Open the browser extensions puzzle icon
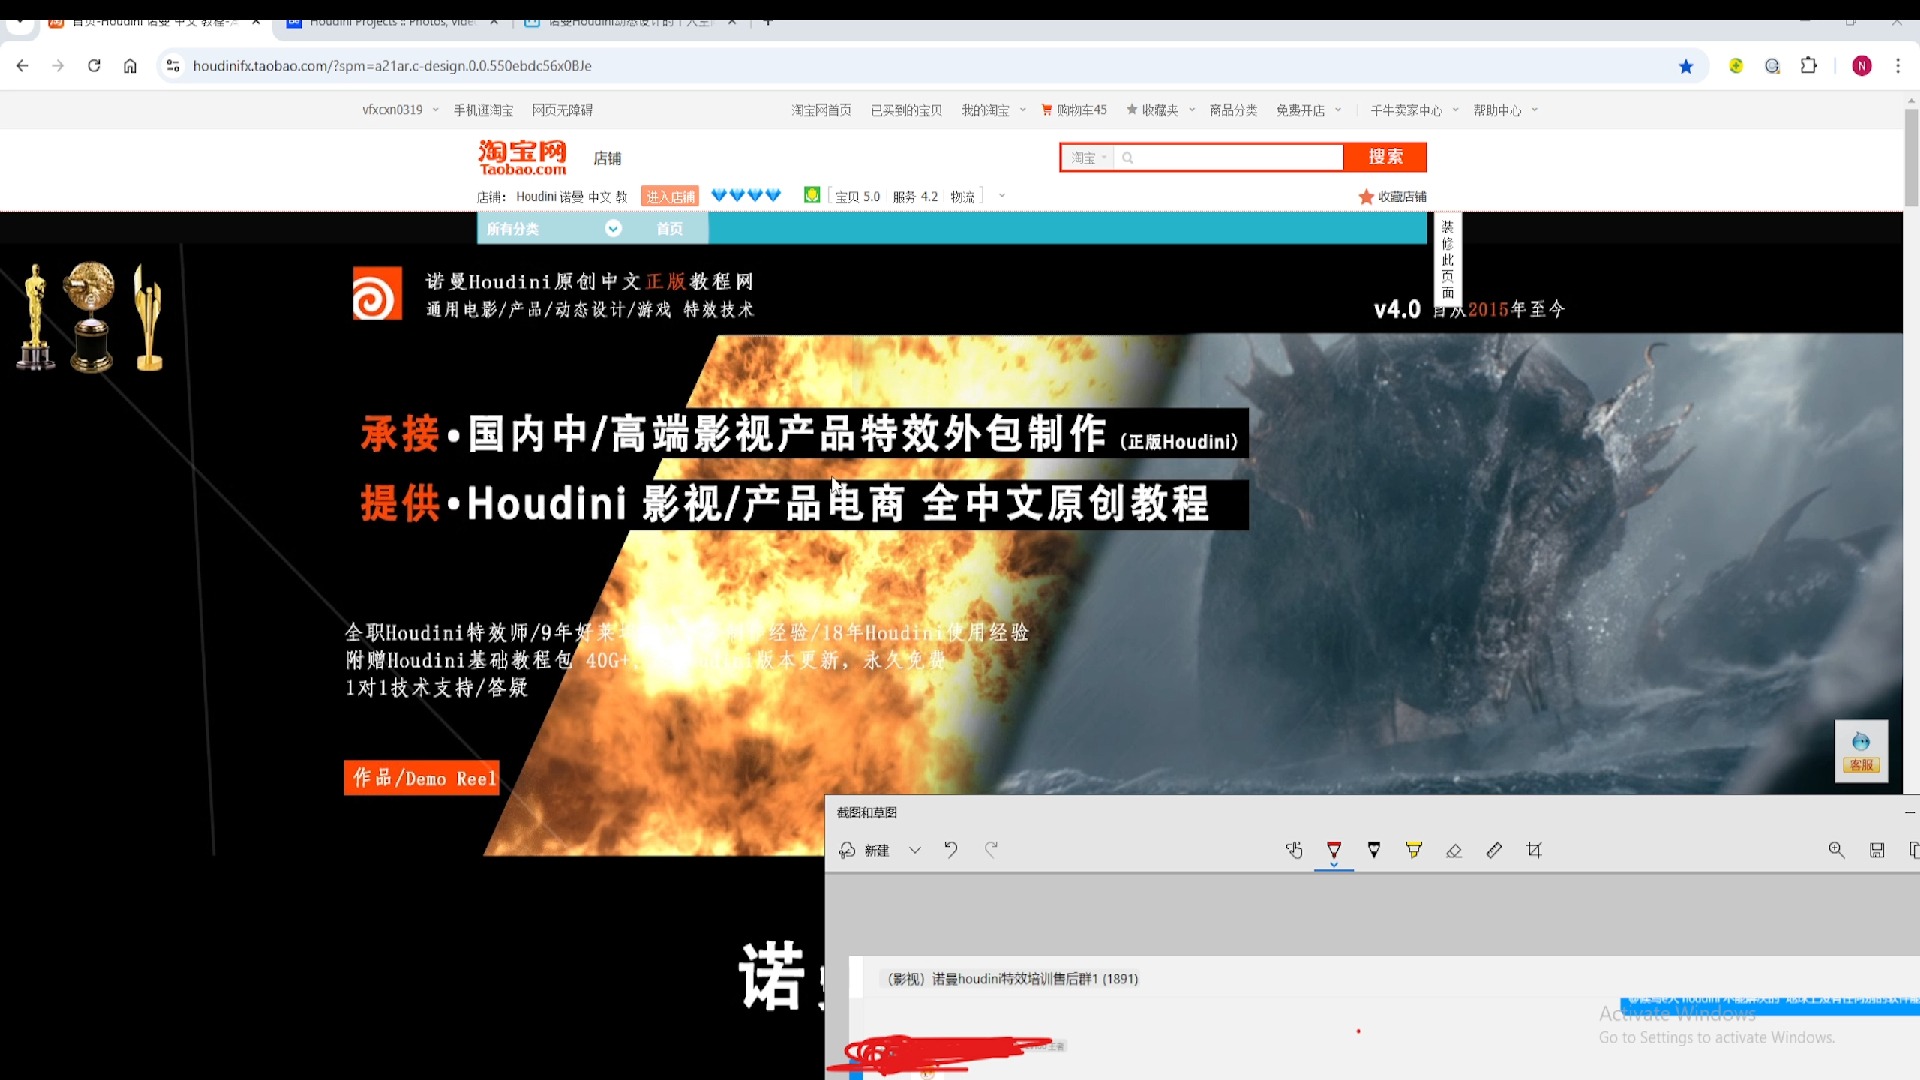Image resolution: width=1920 pixels, height=1080 pixels. pos(1808,66)
